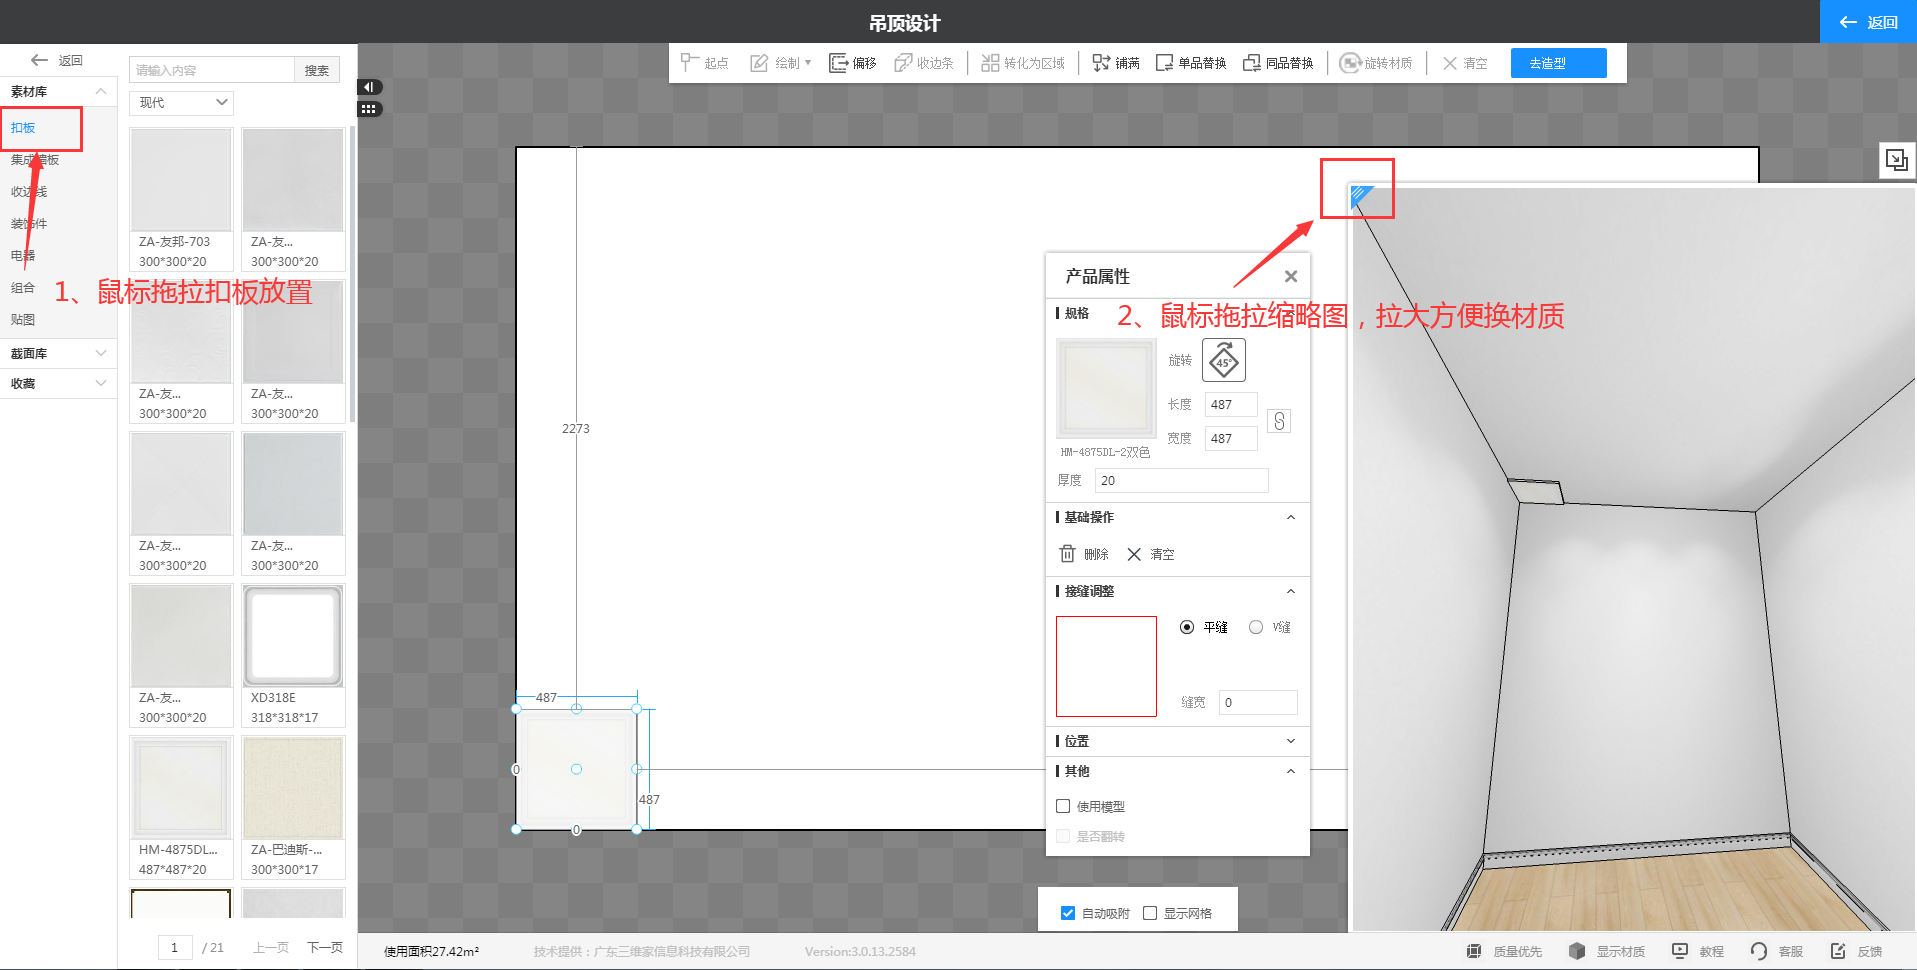
Task: Select HM-4875DL material thumbnail
Action: coord(181,788)
